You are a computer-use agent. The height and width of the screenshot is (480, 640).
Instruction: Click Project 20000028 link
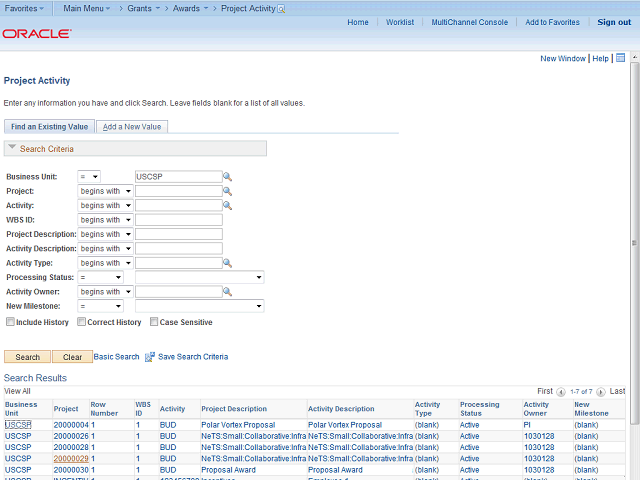point(71,447)
